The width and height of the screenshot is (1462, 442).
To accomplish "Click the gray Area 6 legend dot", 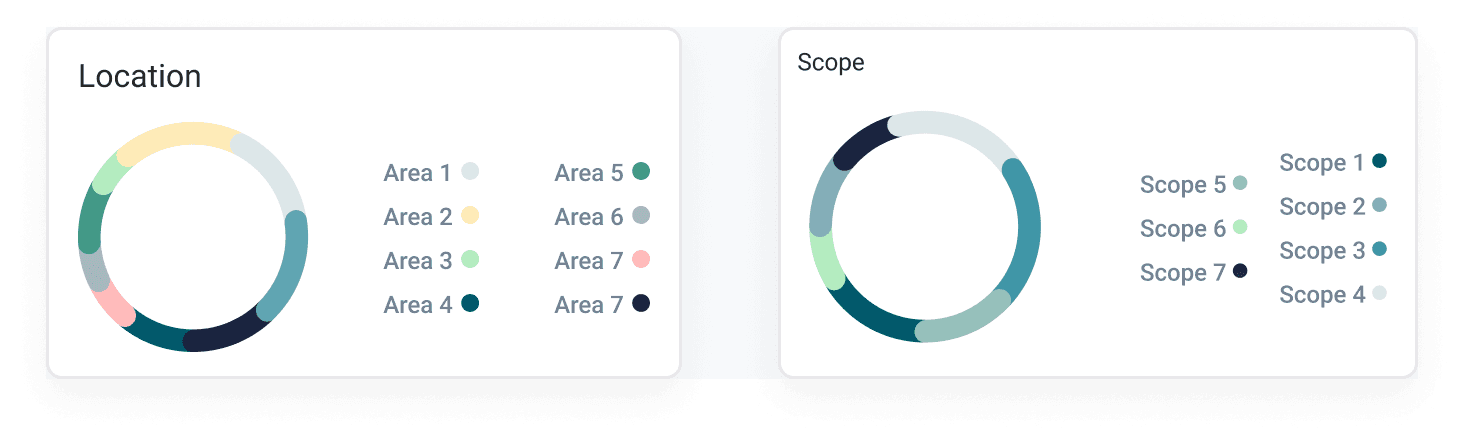I will (x=641, y=216).
